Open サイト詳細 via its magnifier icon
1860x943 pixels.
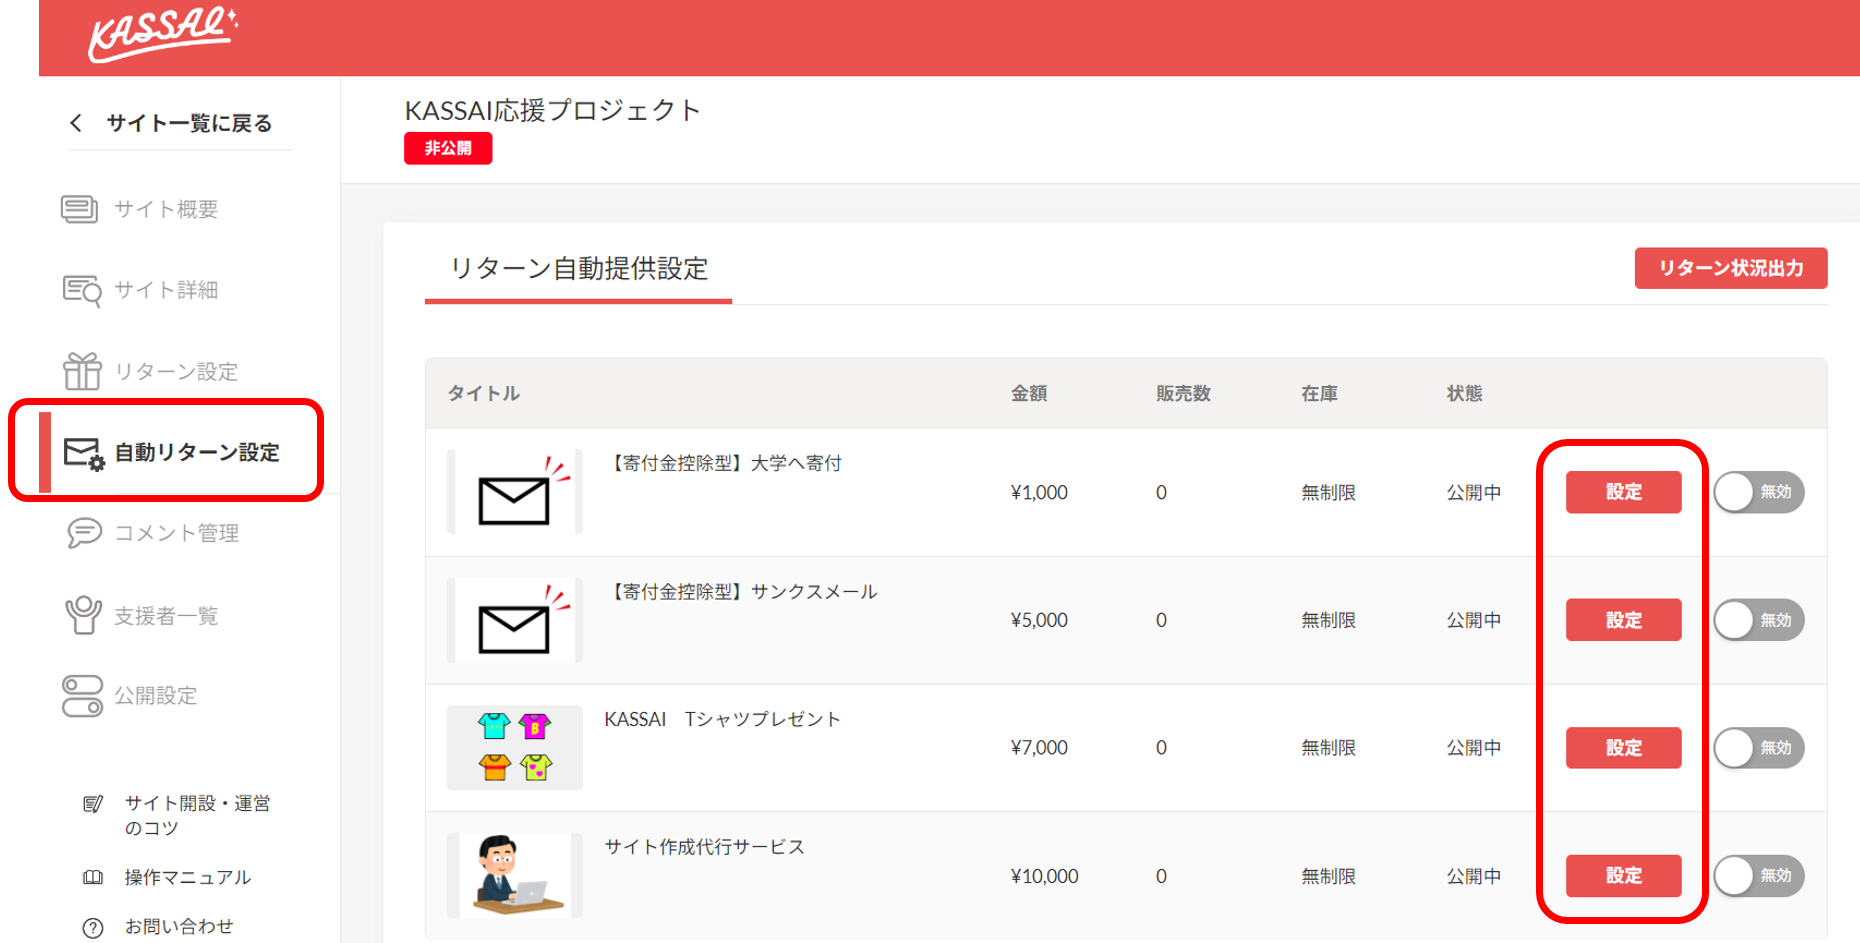click(x=81, y=290)
